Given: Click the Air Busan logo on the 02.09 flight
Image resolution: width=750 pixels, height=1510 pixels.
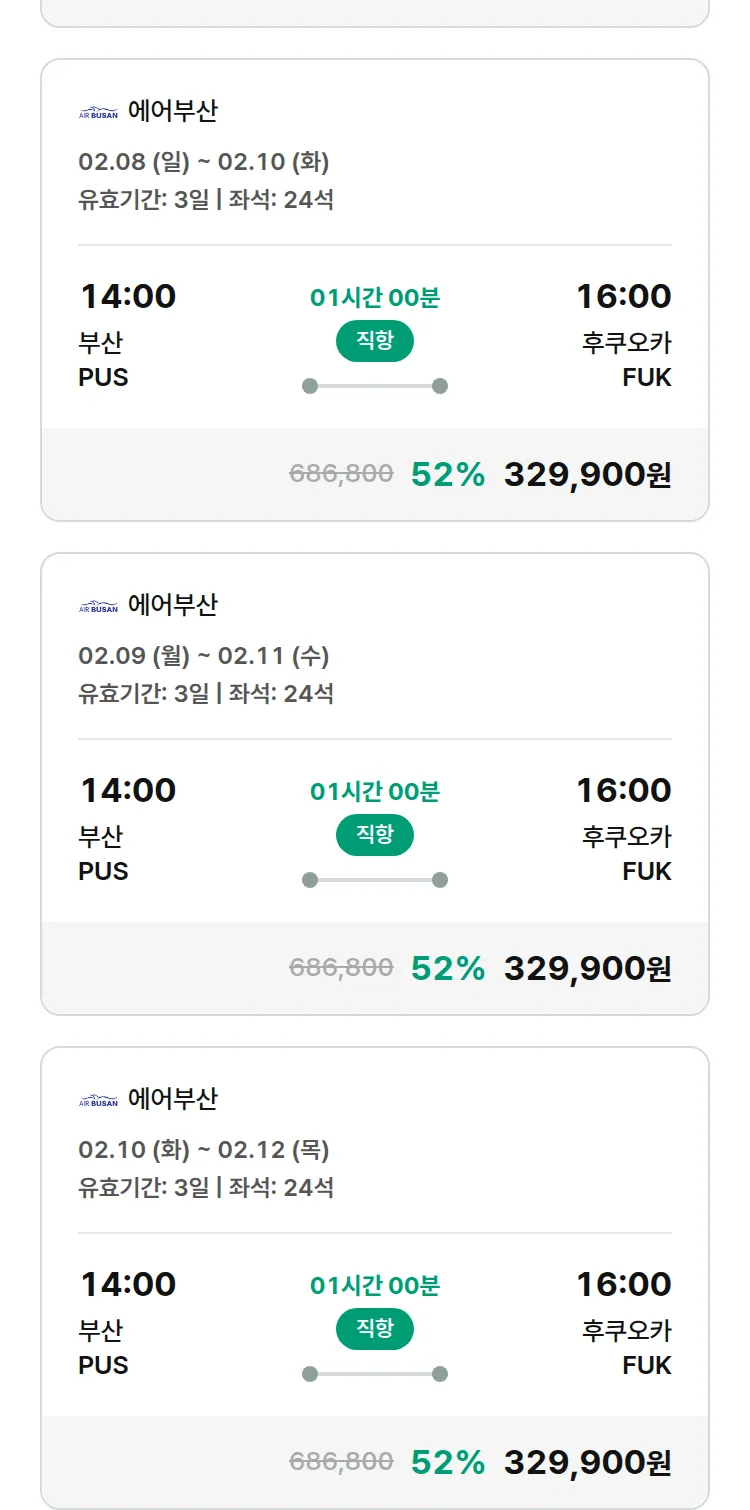Looking at the screenshot, I should (x=98, y=606).
